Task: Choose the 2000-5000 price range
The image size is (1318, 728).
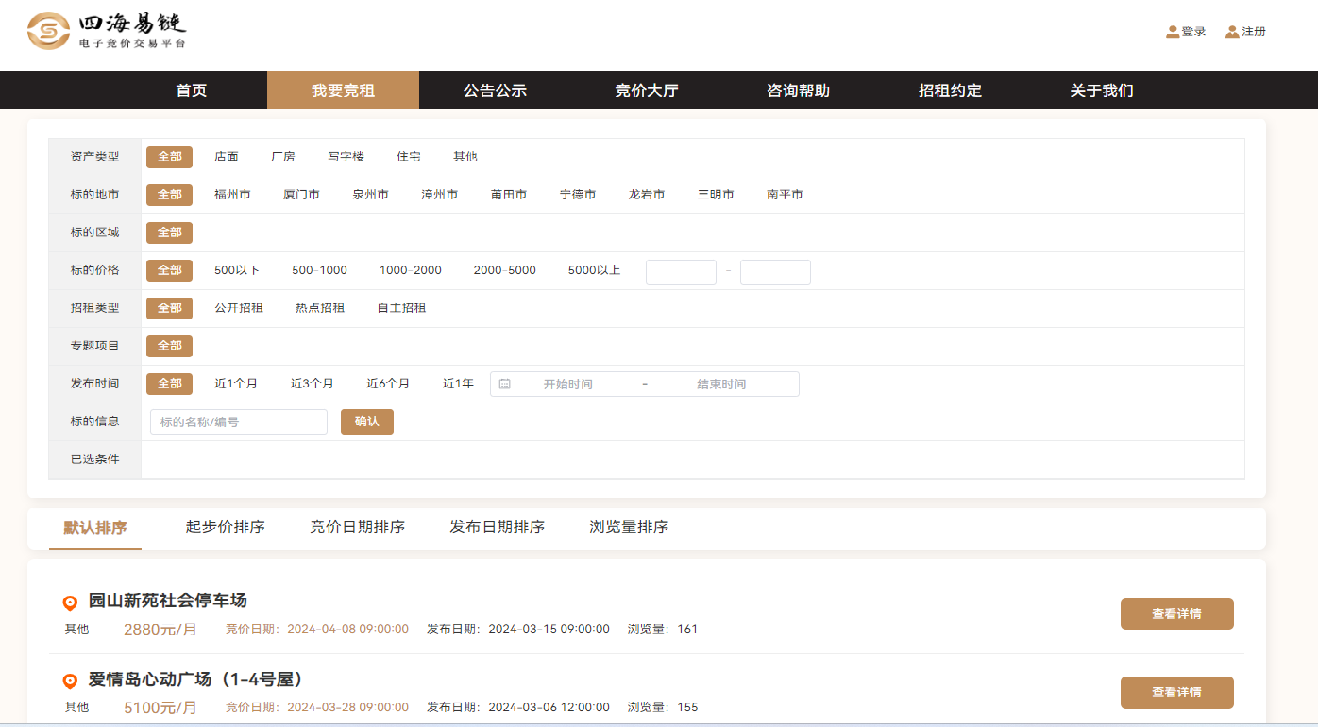Action: [x=504, y=271]
